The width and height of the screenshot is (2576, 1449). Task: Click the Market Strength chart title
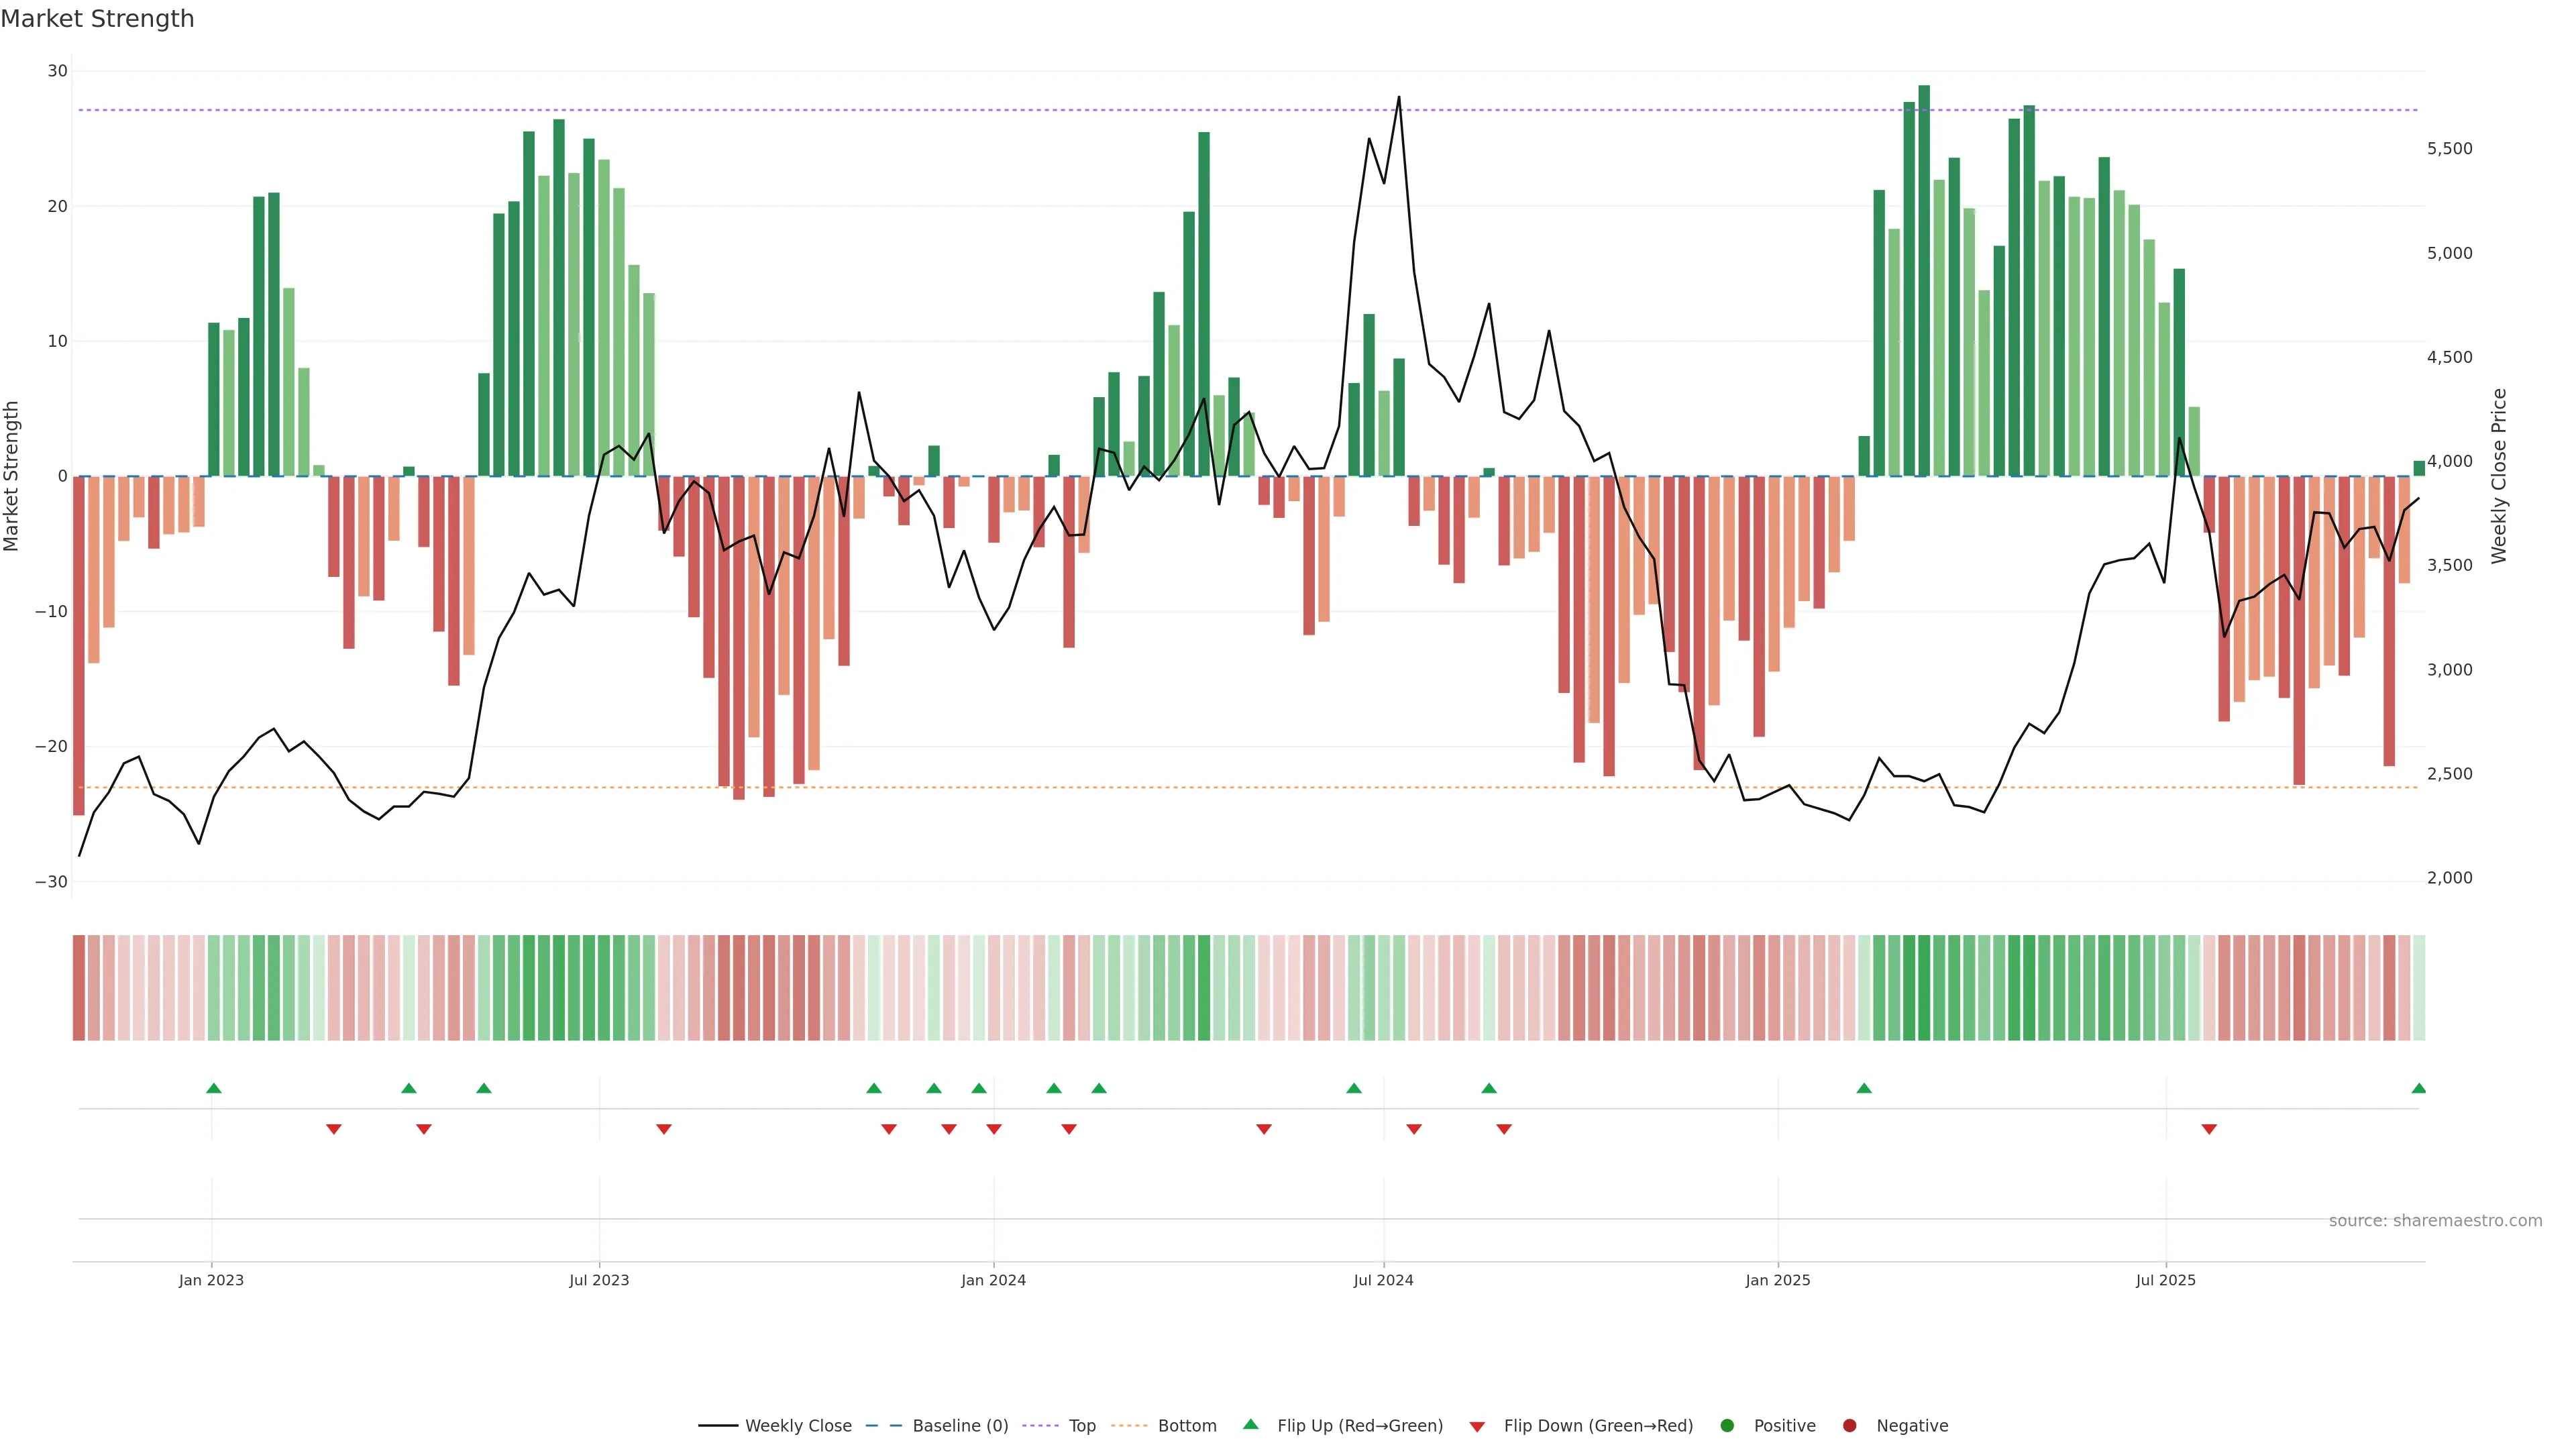coord(97,19)
